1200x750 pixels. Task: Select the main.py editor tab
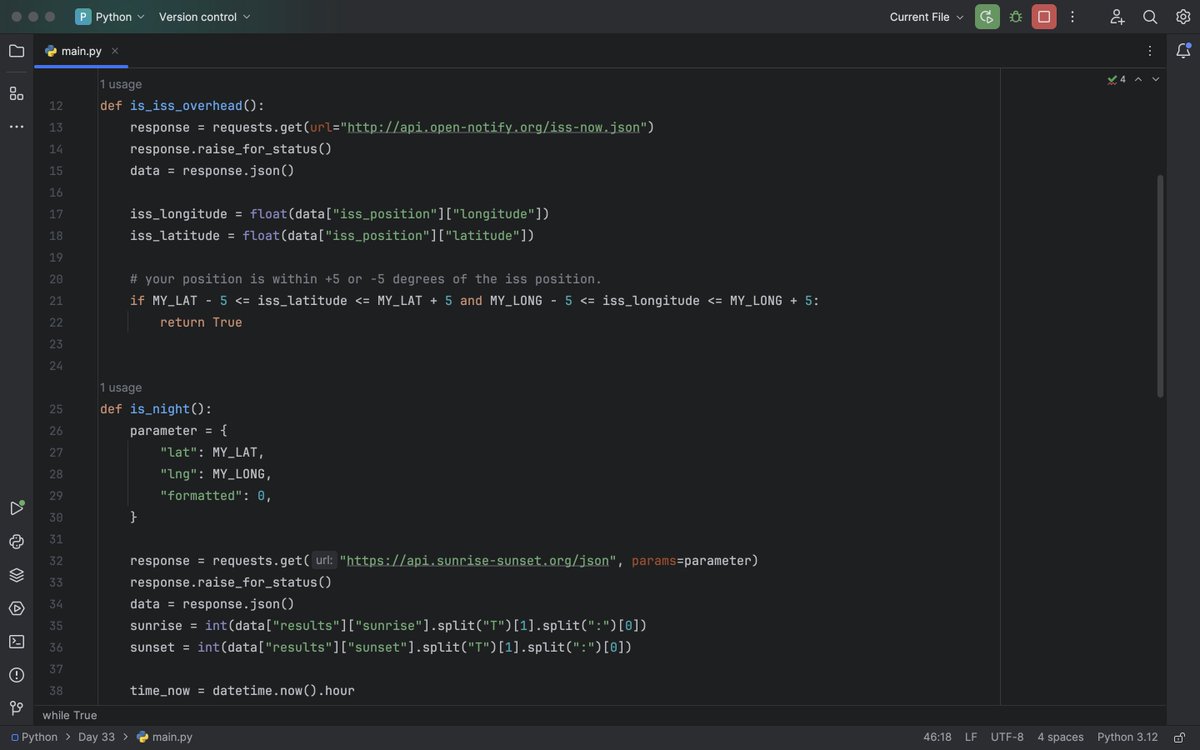pos(81,51)
